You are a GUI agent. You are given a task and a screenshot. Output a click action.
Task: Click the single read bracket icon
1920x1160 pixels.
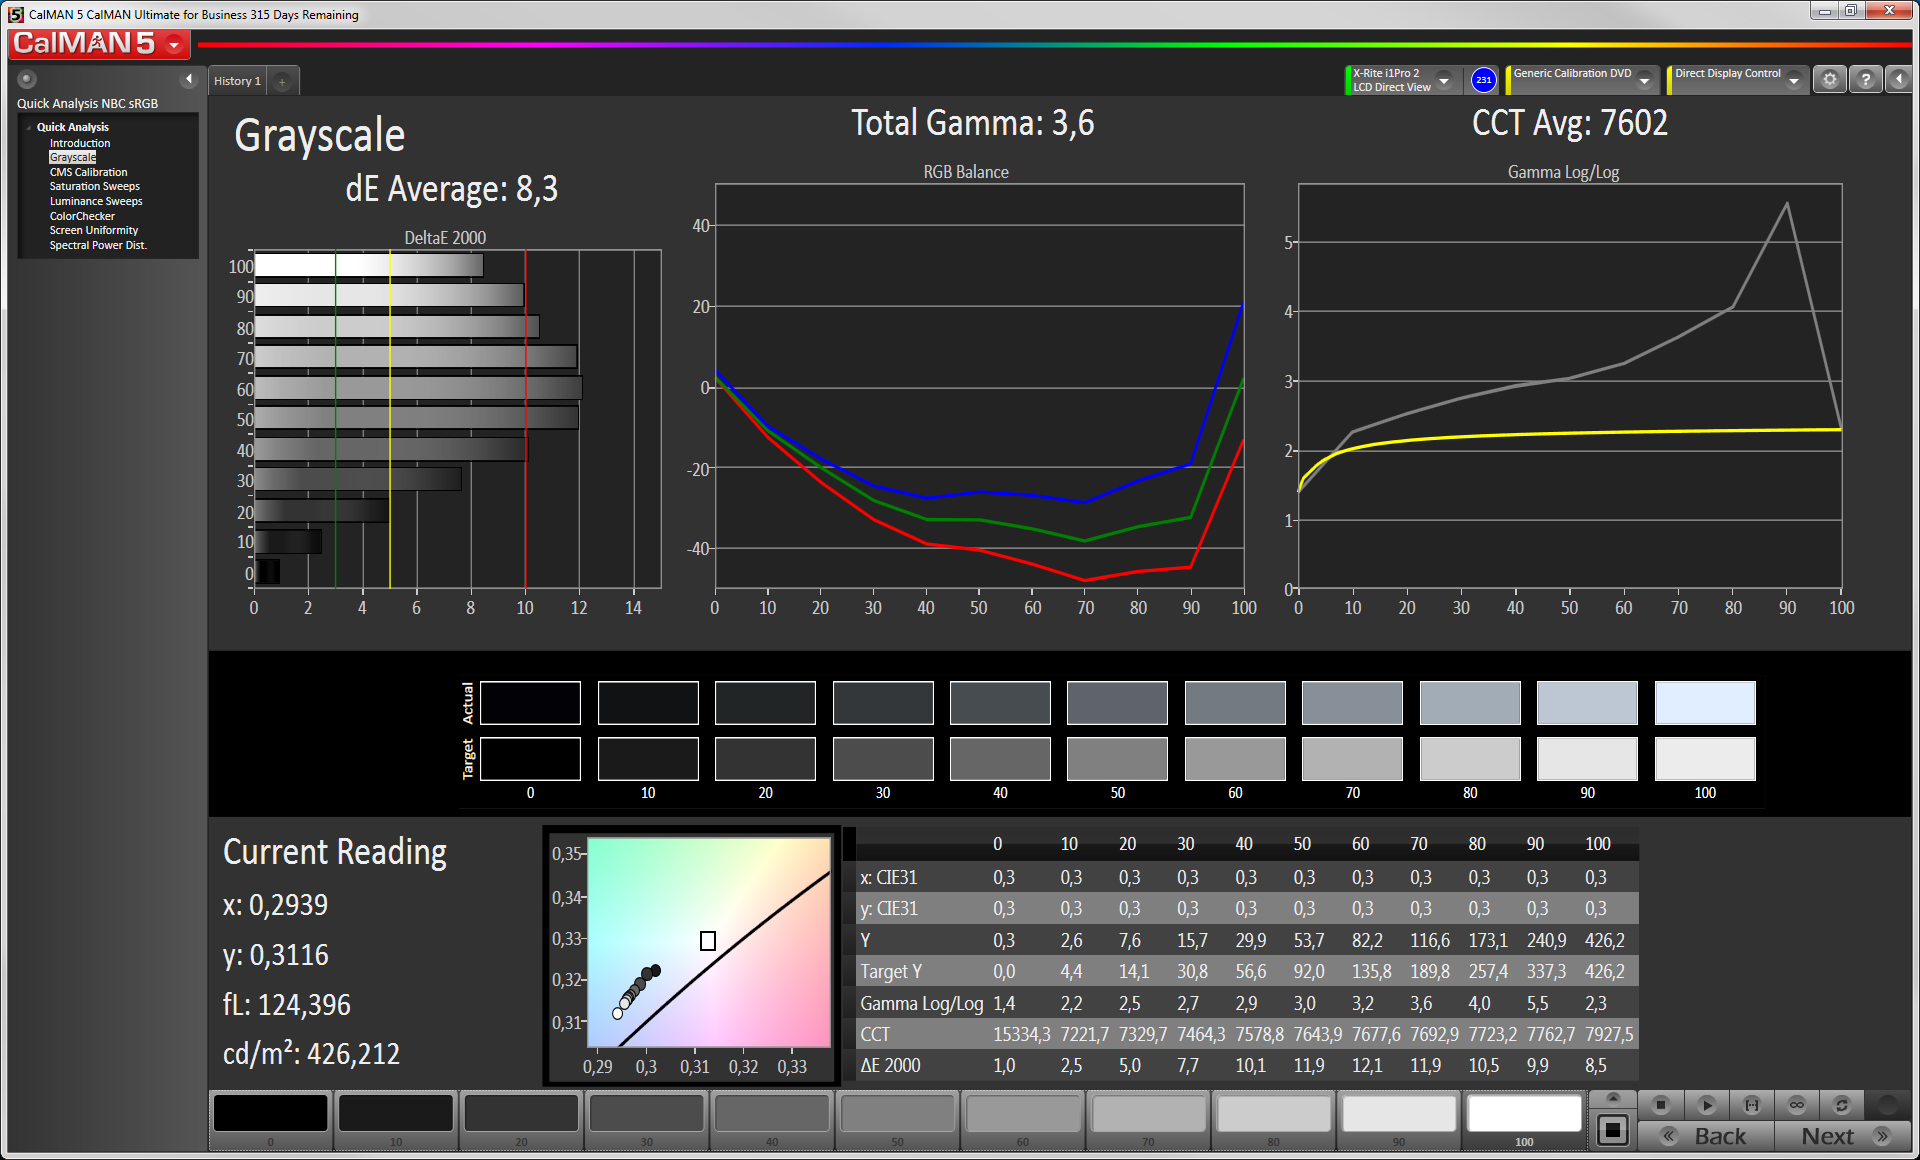click(x=1751, y=1105)
